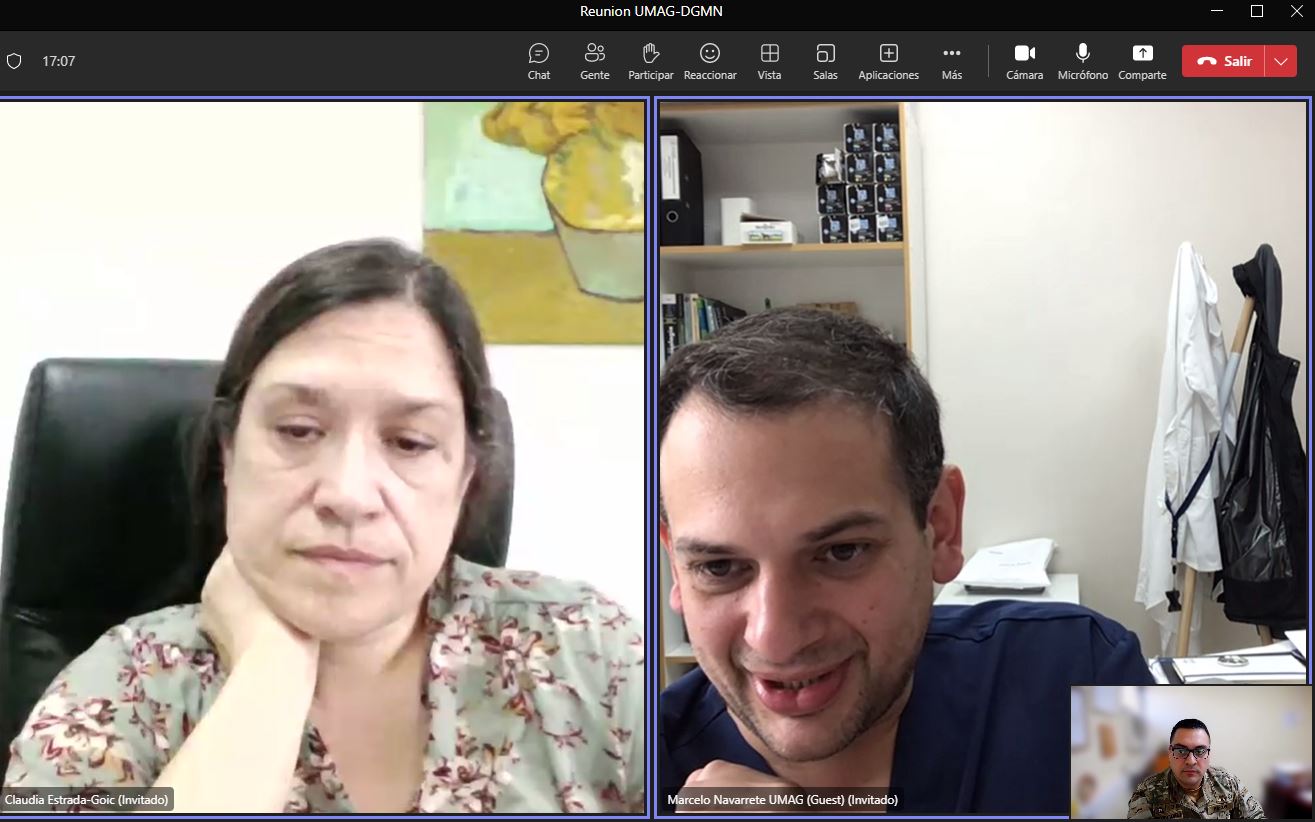This screenshot has width=1315, height=822.
Task: Show the Gente participants list
Action: (595, 61)
